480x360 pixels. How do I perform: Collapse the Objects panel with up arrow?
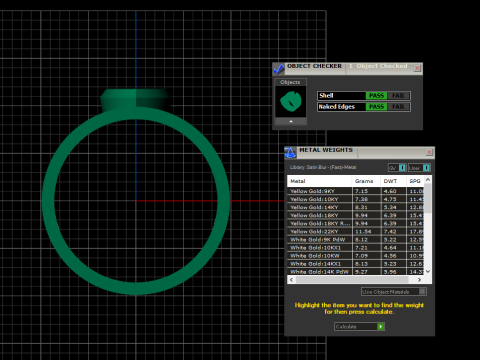[x=291, y=121]
